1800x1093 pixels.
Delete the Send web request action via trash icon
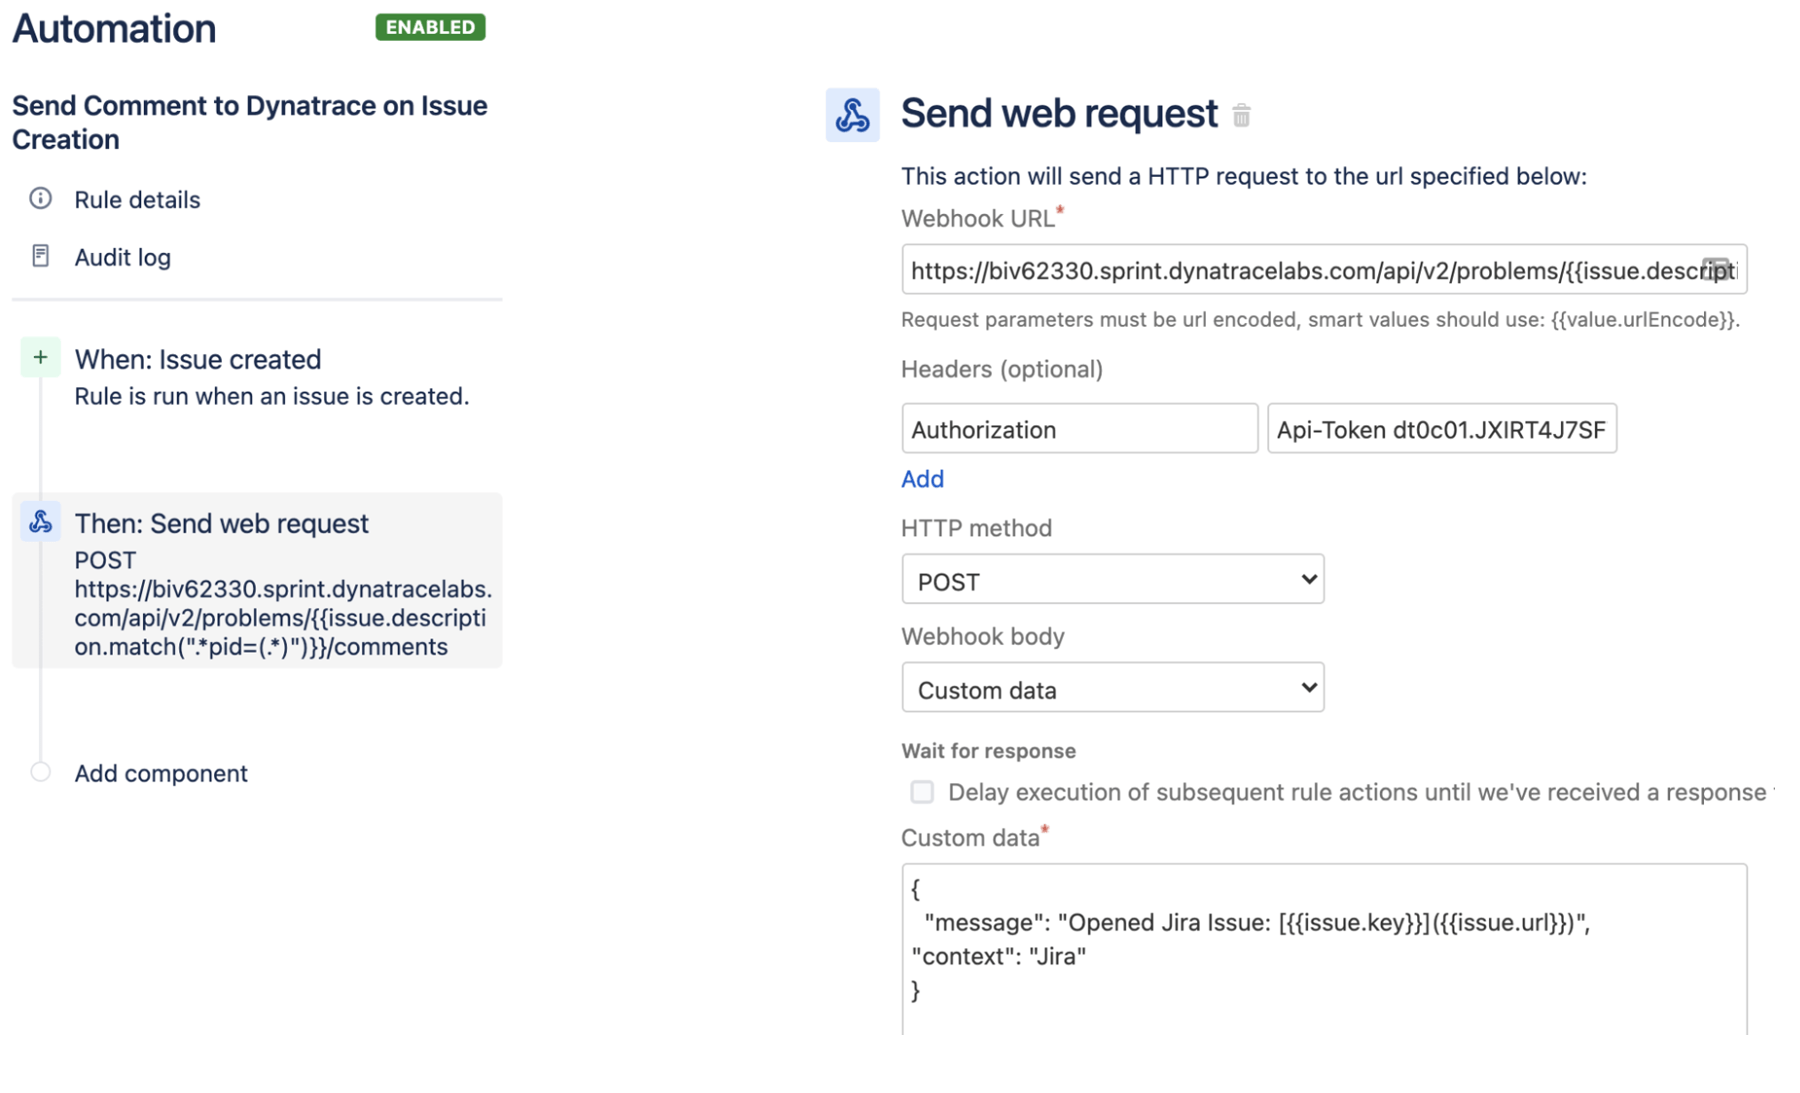(1242, 116)
